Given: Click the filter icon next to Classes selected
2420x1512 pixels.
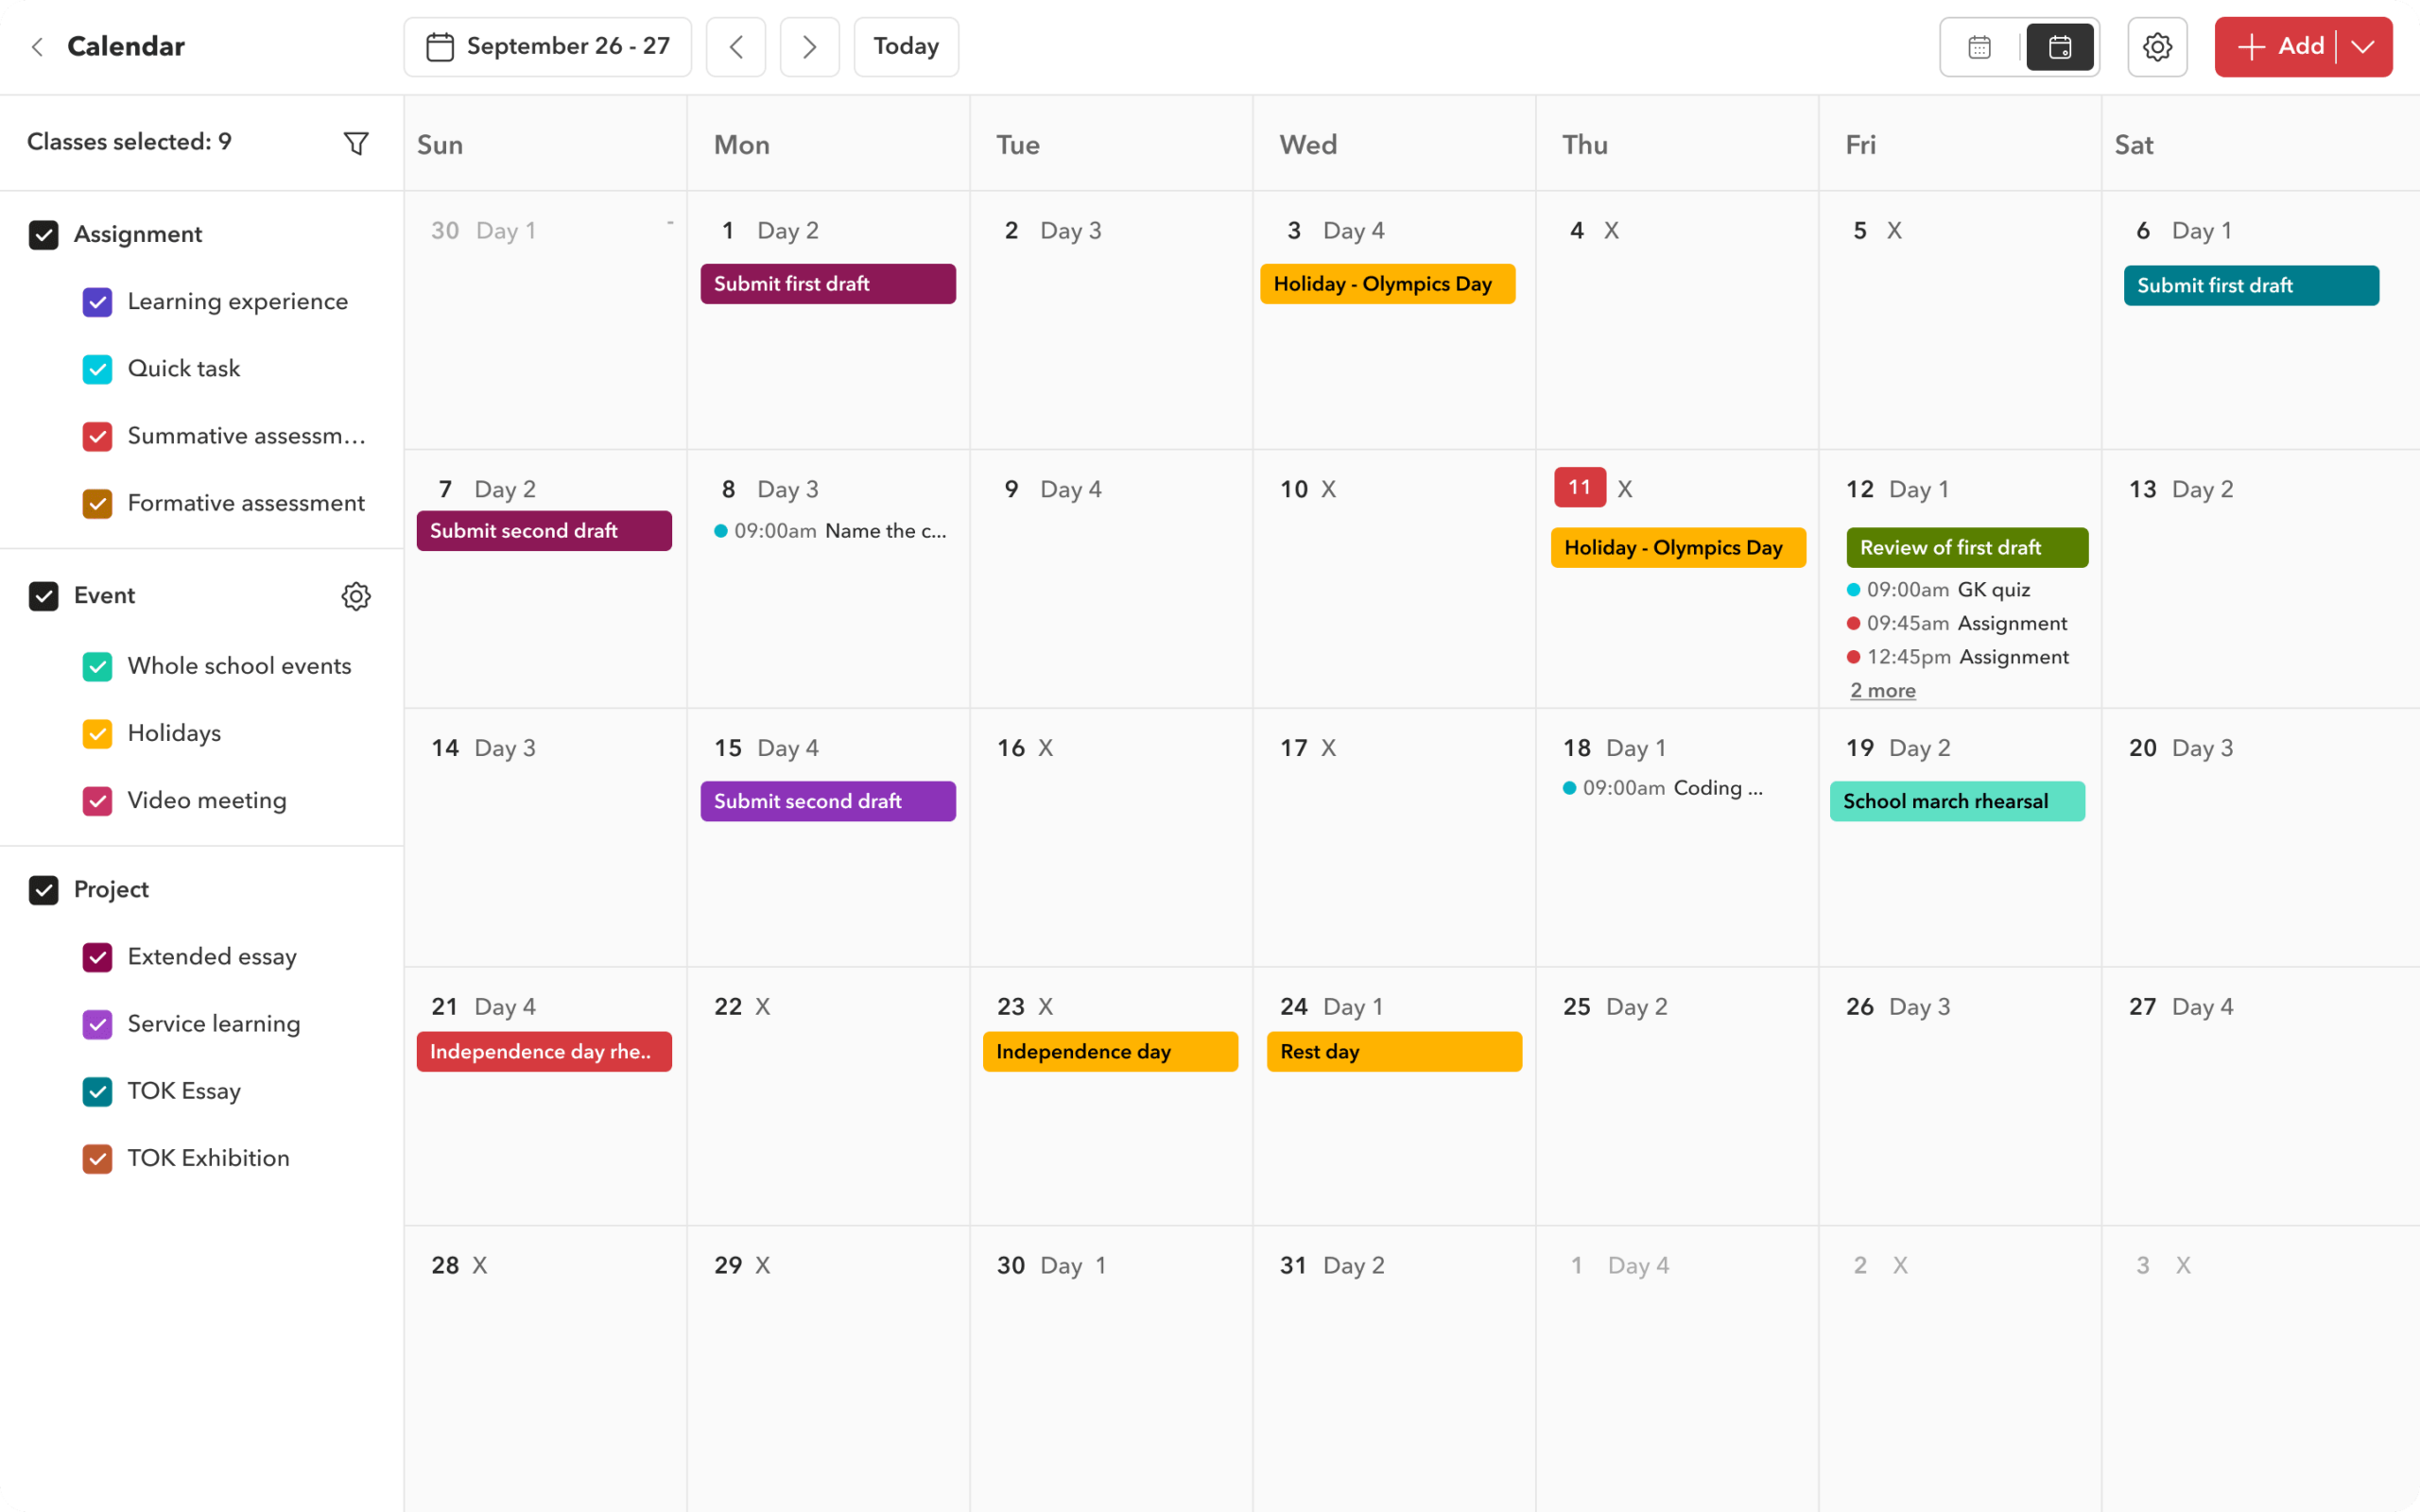Looking at the screenshot, I should (354, 141).
